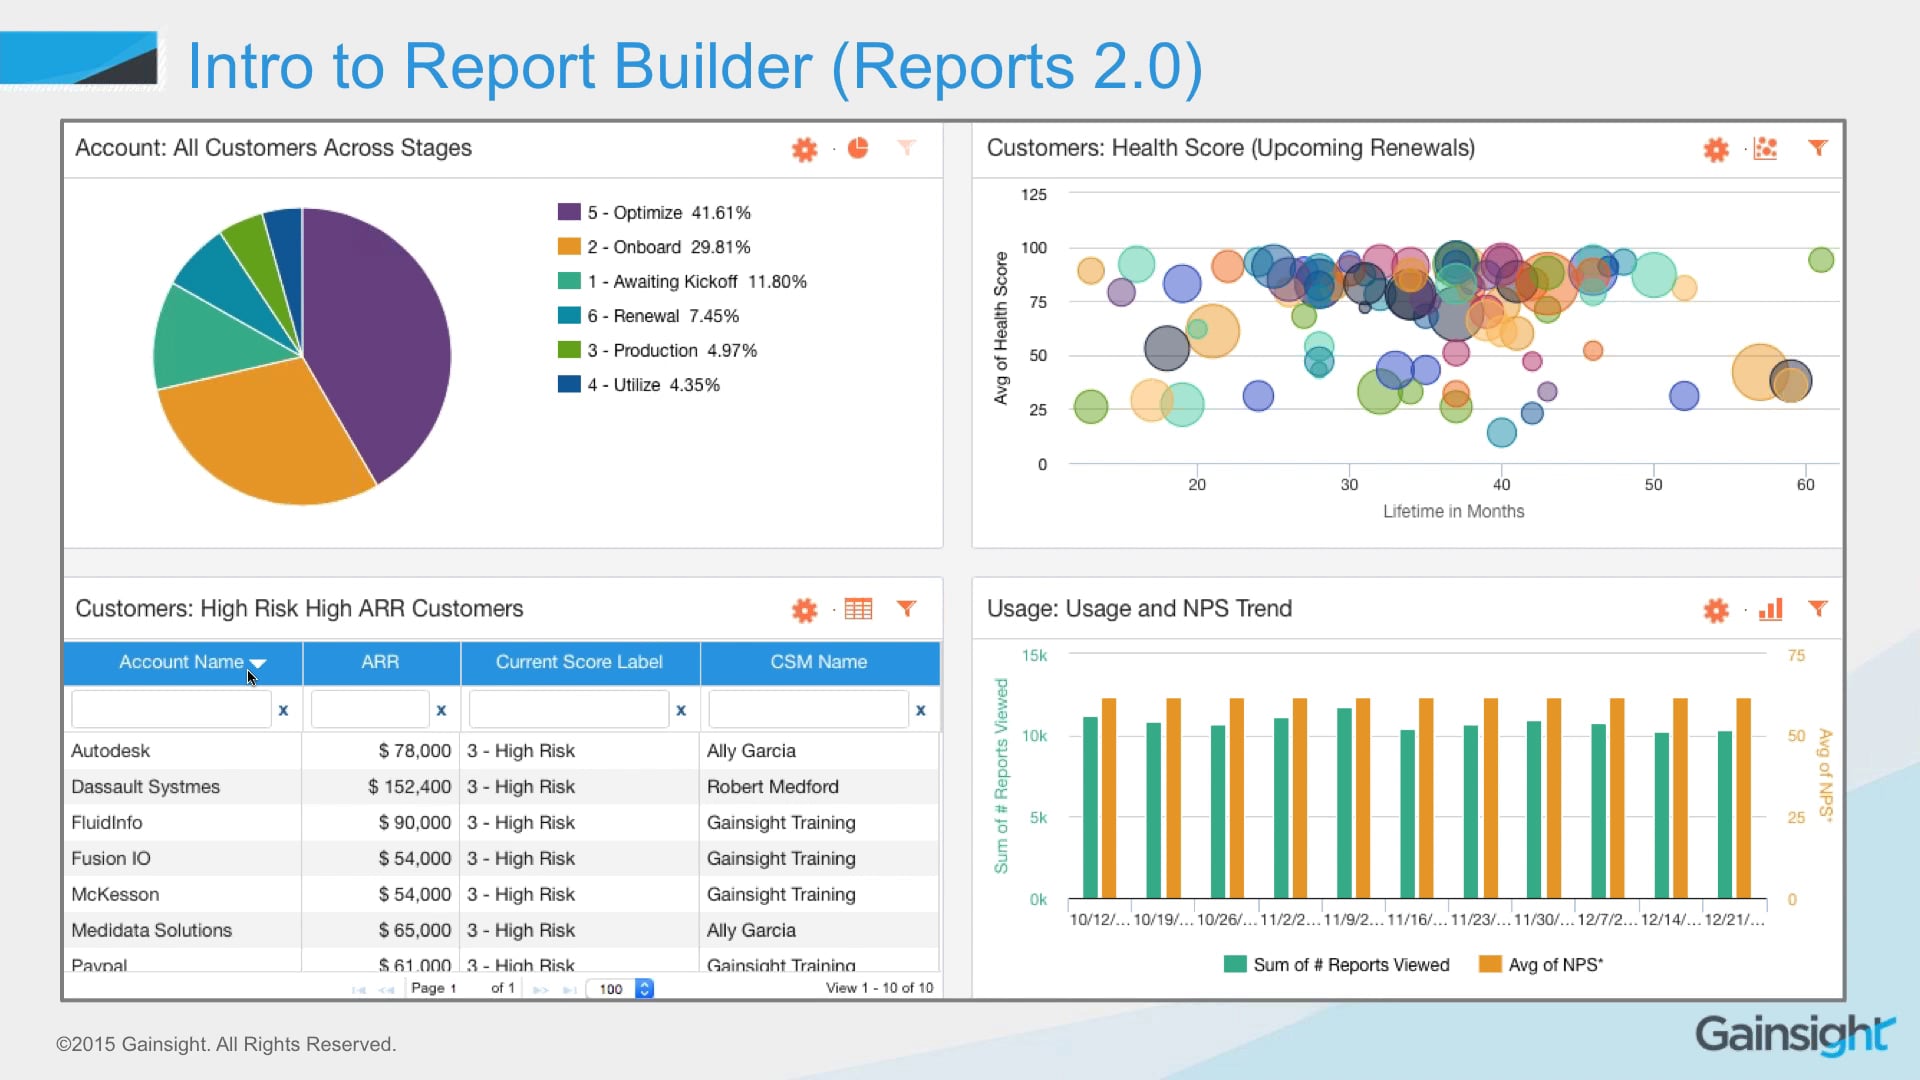This screenshot has height=1080, width=1920.
Task: Open settings gear for Usage and NPS Trend
Action: [x=1716, y=610]
